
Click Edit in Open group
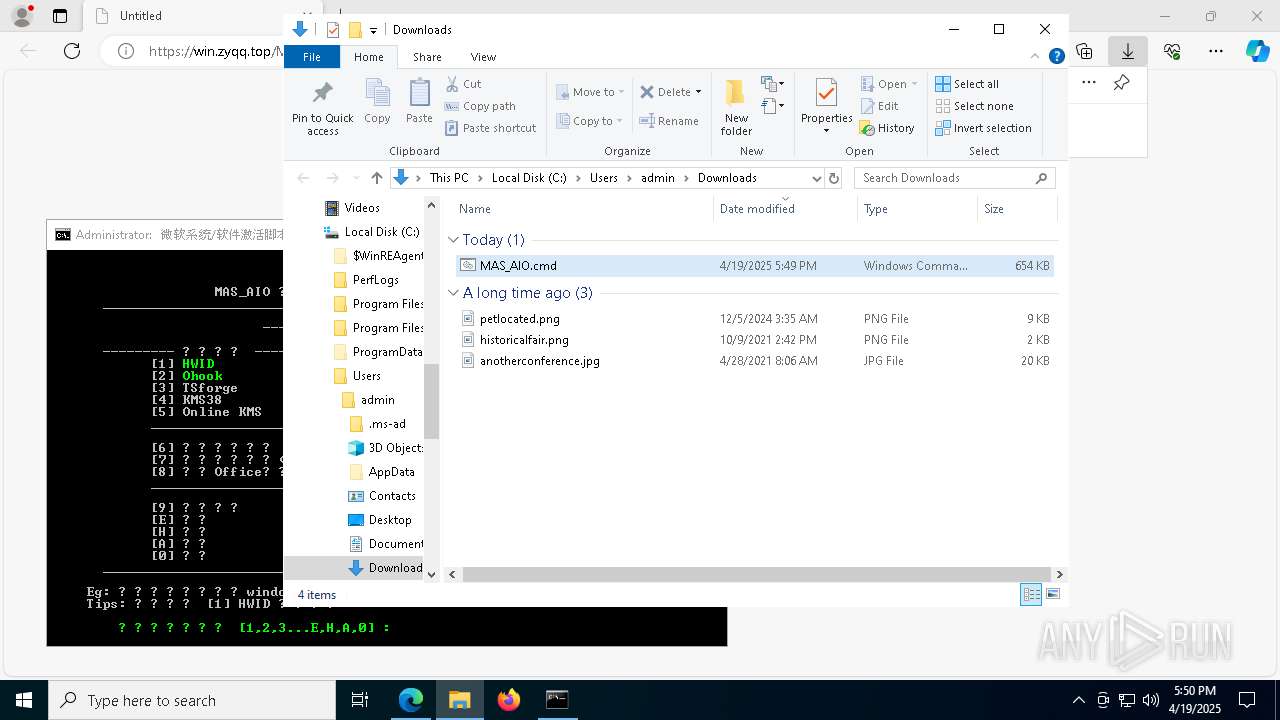[879, 106]
